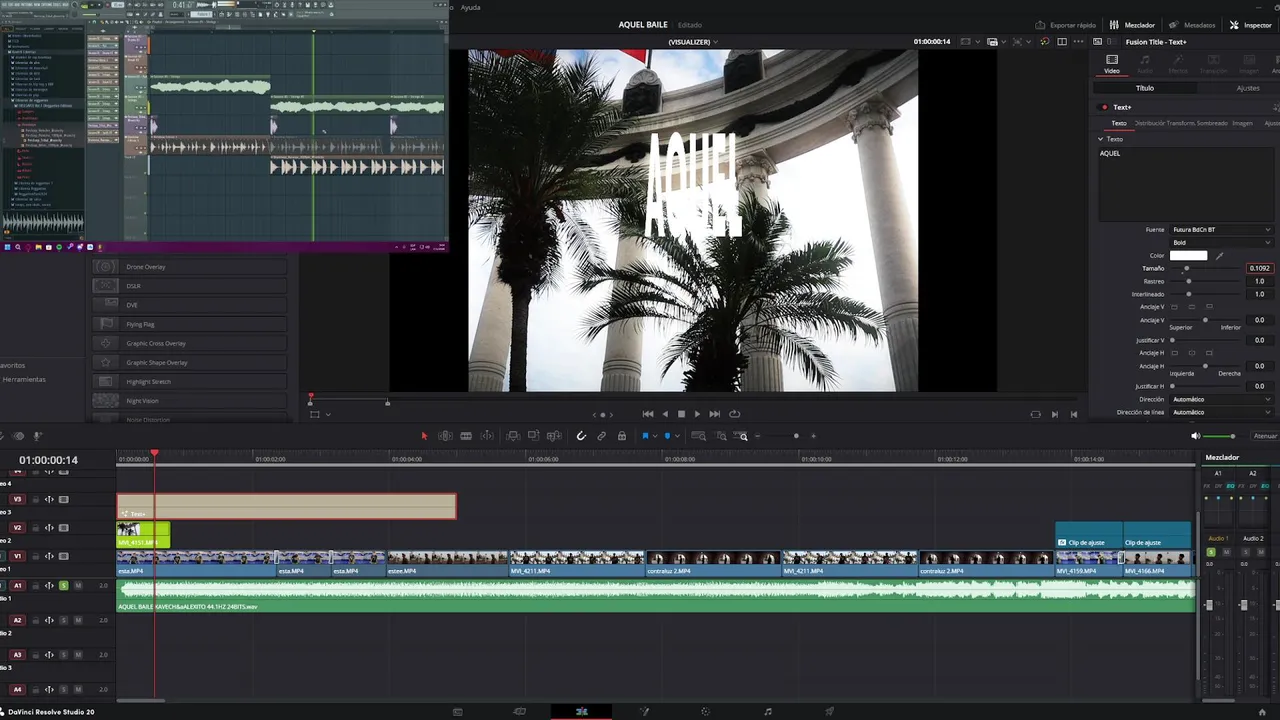Viewport: 1280px width, 720px height.
Task: Open the flag color dropdown arrow
Action: tap(654, 436)
